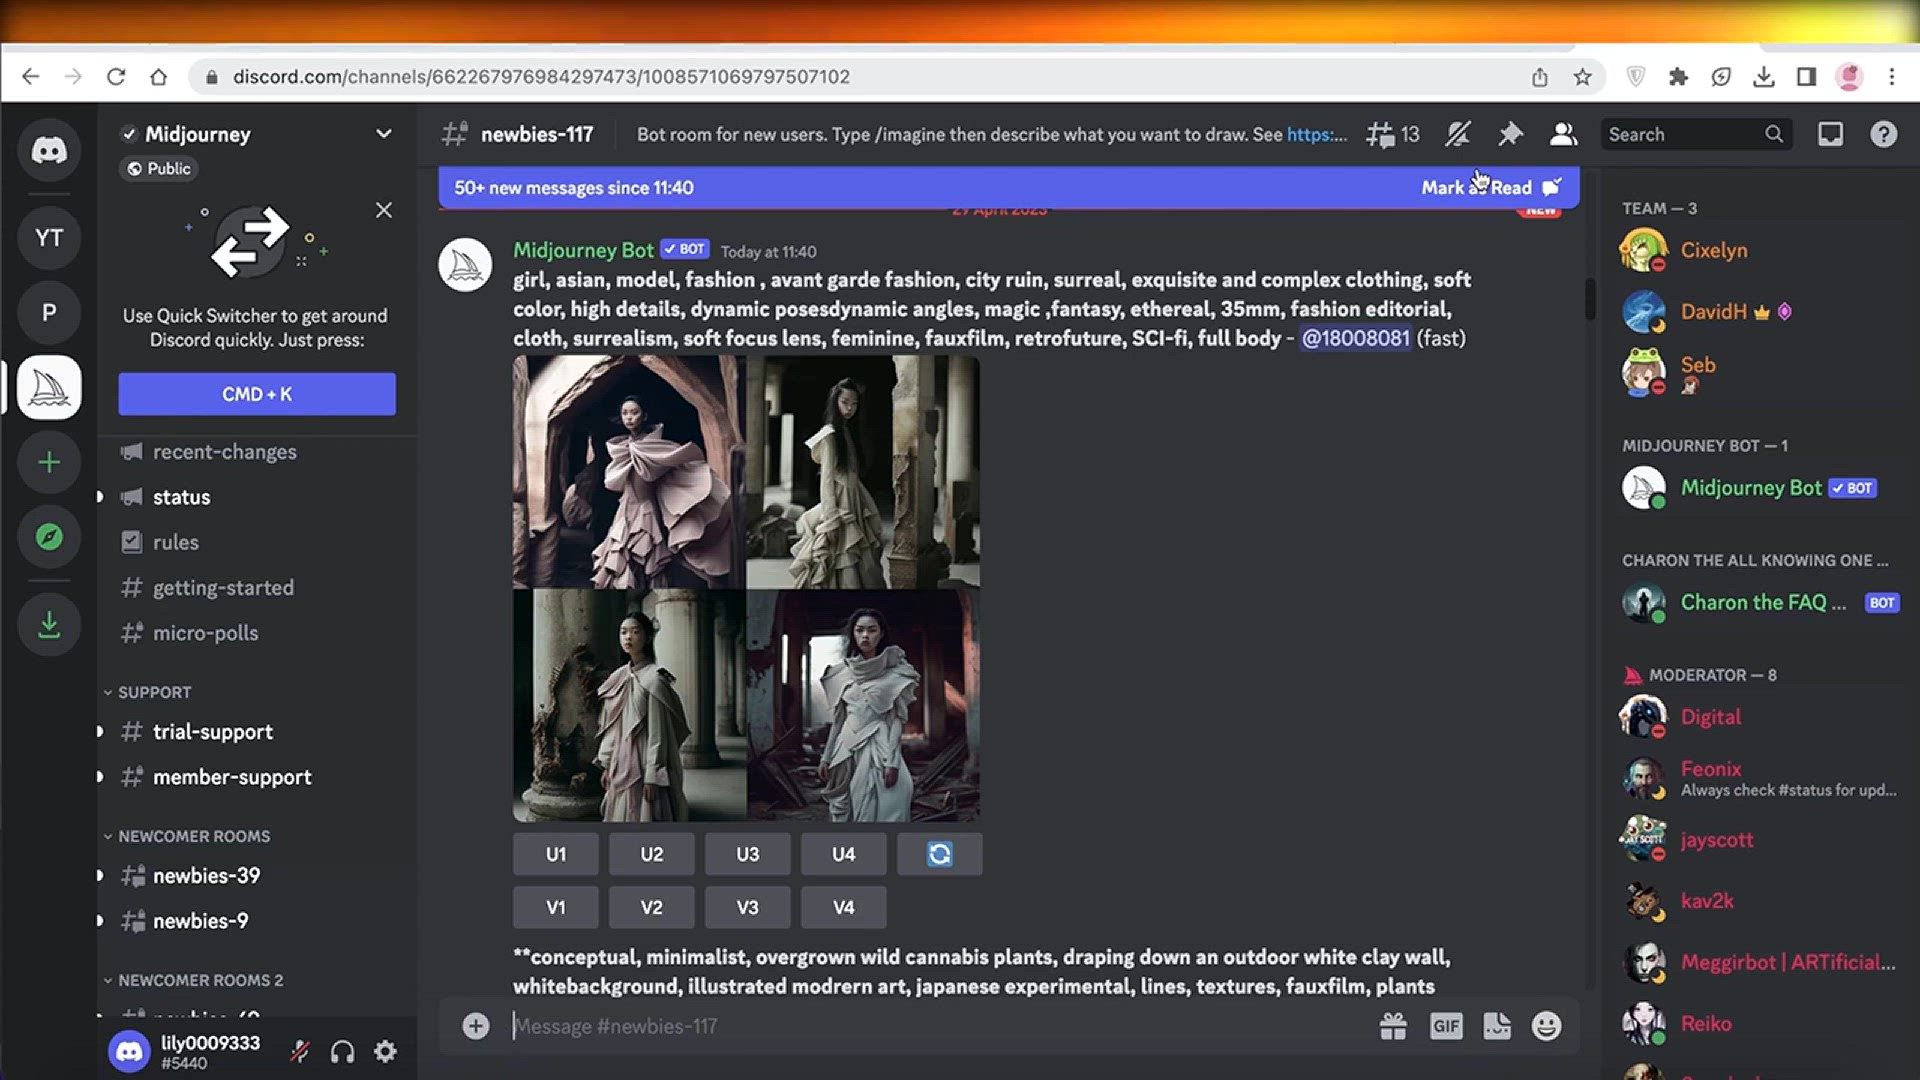Mark channel as read
Image resolution: width=1920 pixels, height=1080 pixels.
pos(1490,188)
